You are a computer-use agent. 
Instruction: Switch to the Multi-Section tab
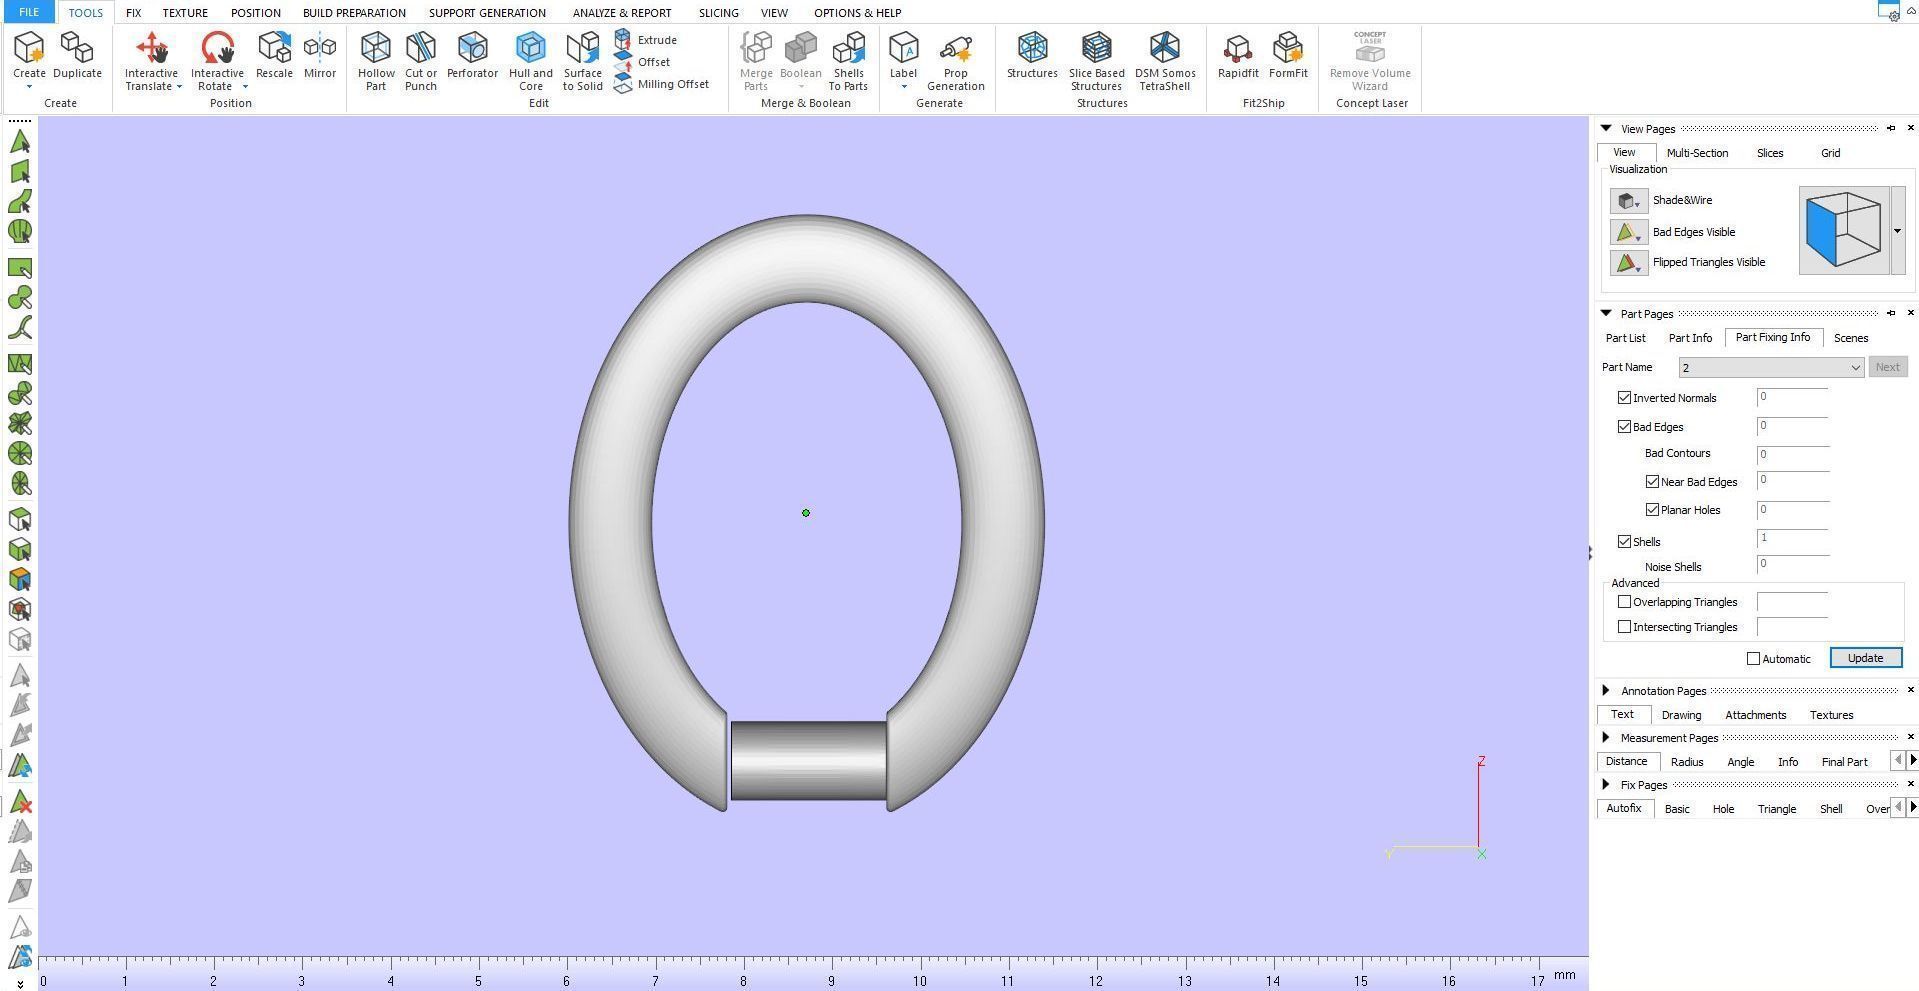click(1697, 153)
